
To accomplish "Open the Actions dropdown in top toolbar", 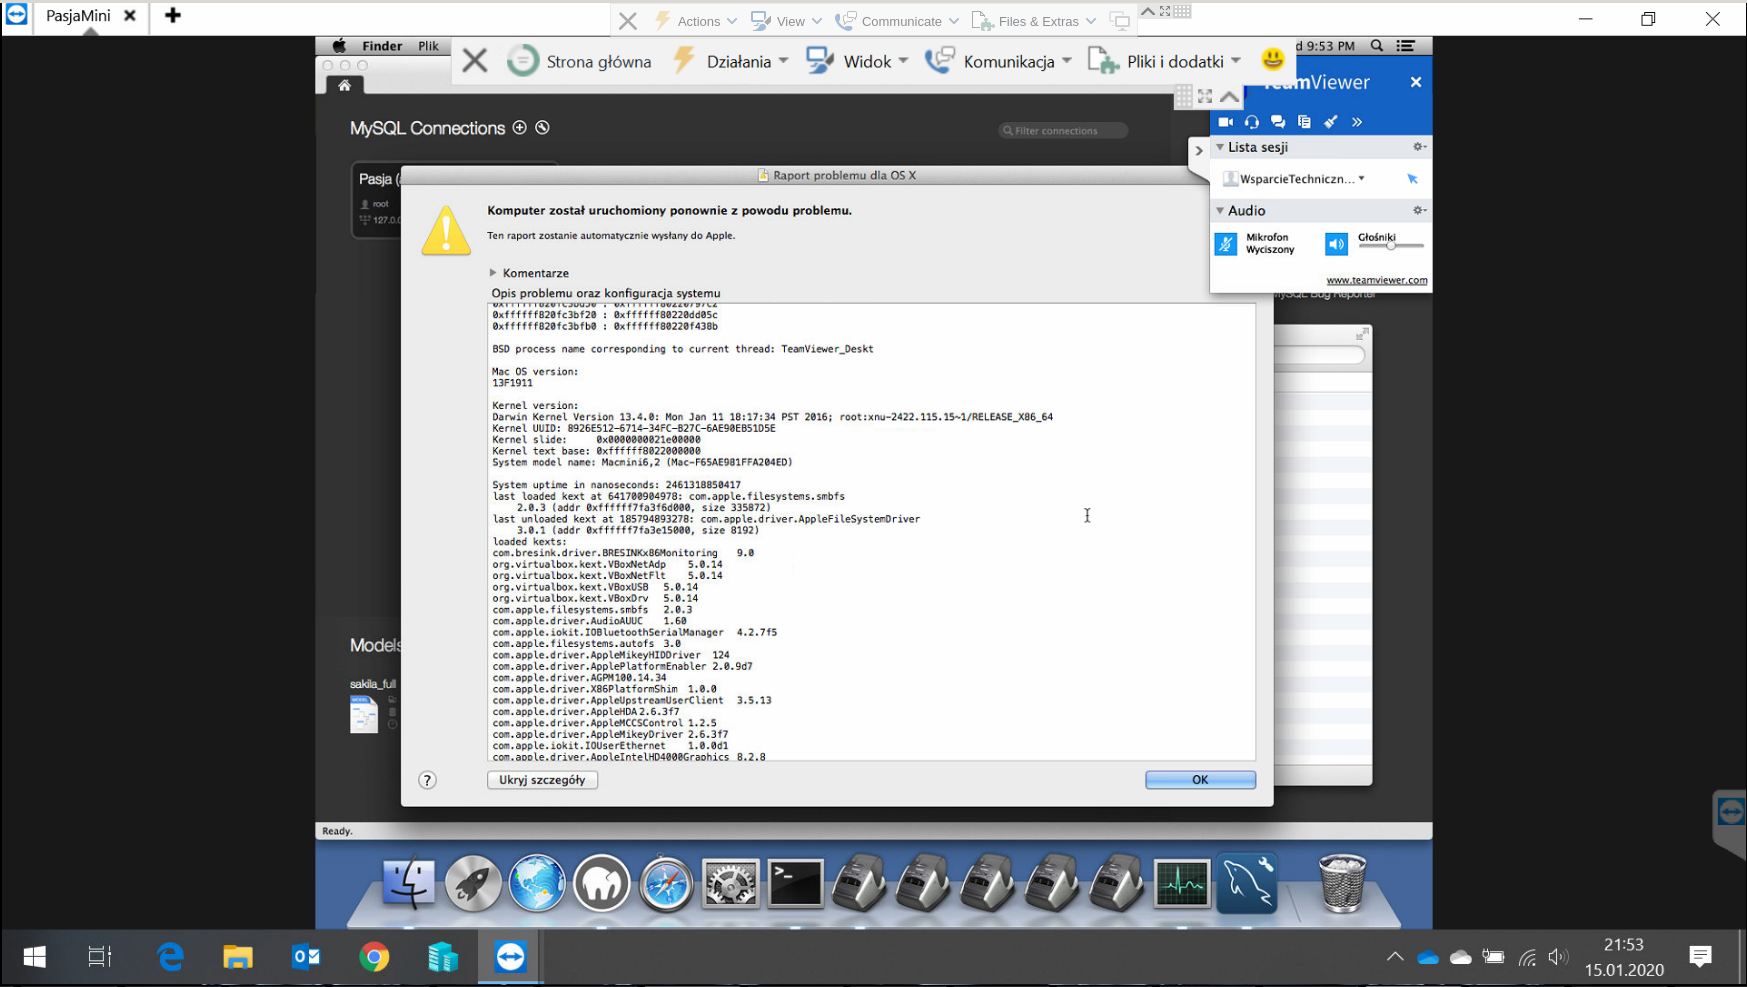I will click(x=696, y=21).
